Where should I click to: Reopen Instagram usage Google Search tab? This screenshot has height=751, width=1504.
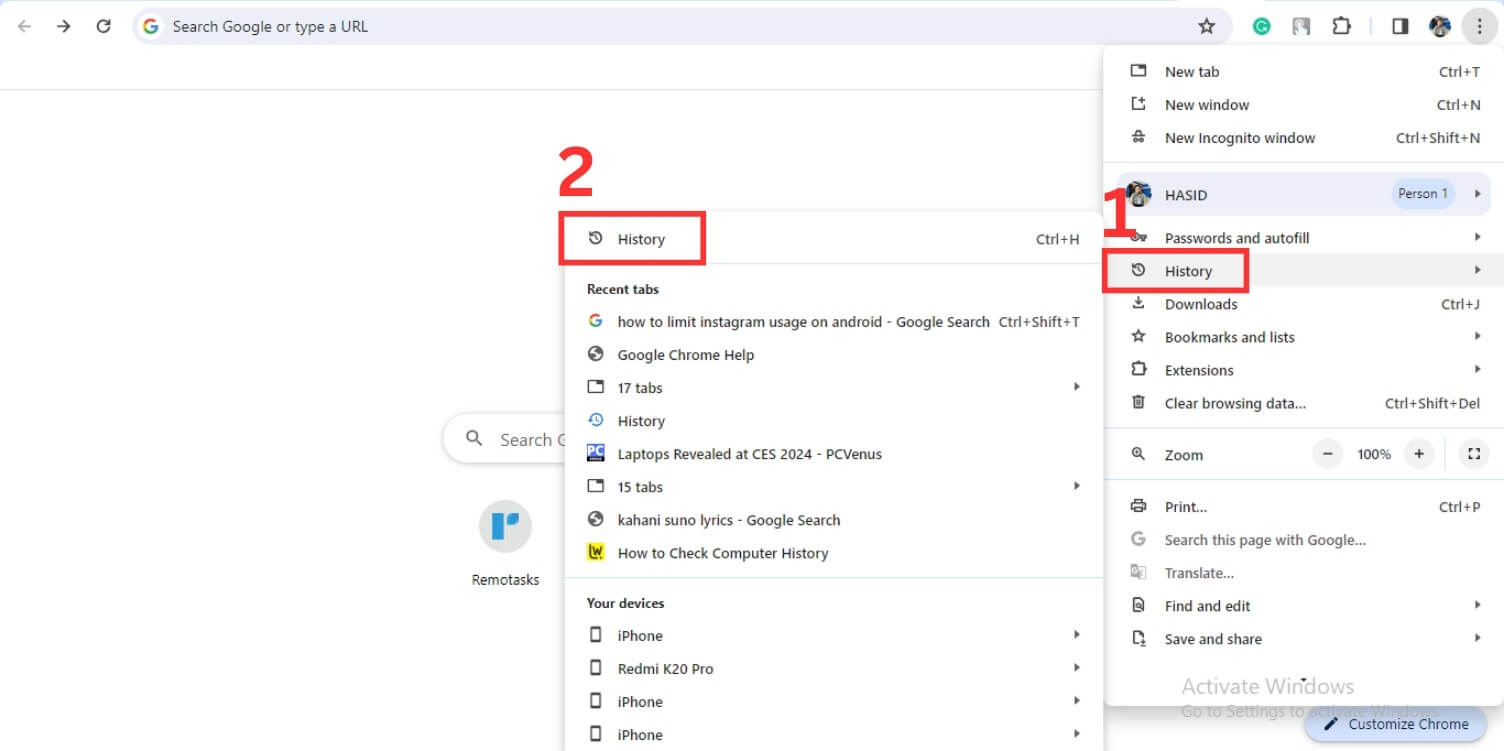(833, 322)
